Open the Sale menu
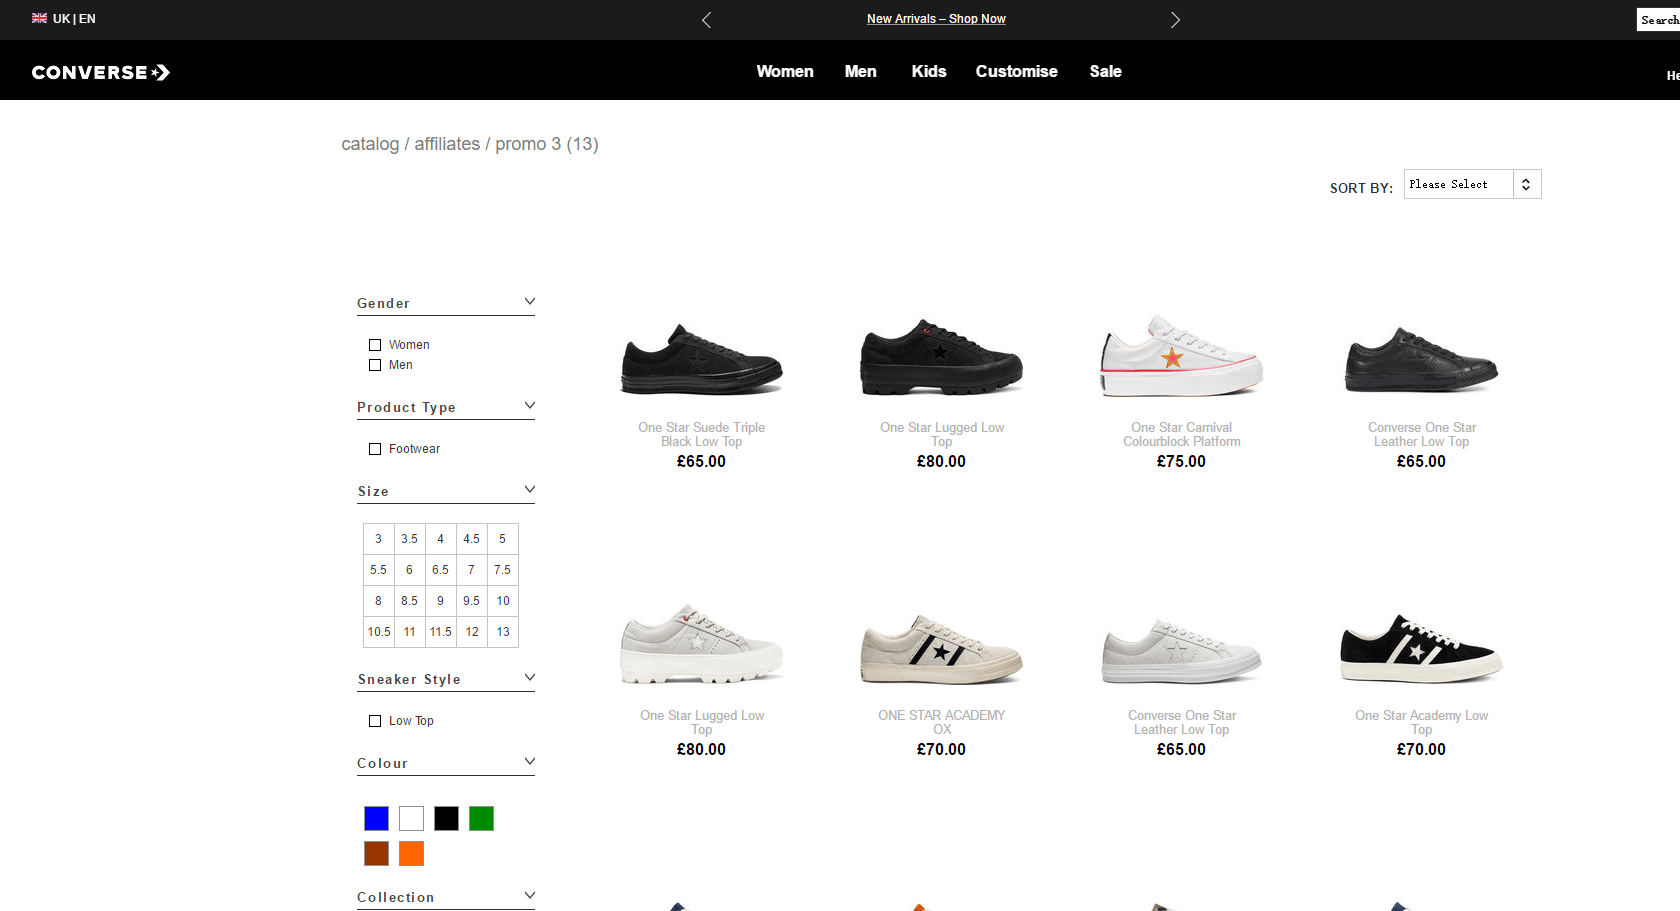Image resolution: width=1680 pixels, height=911 pixels. (x=1105, y=71)
